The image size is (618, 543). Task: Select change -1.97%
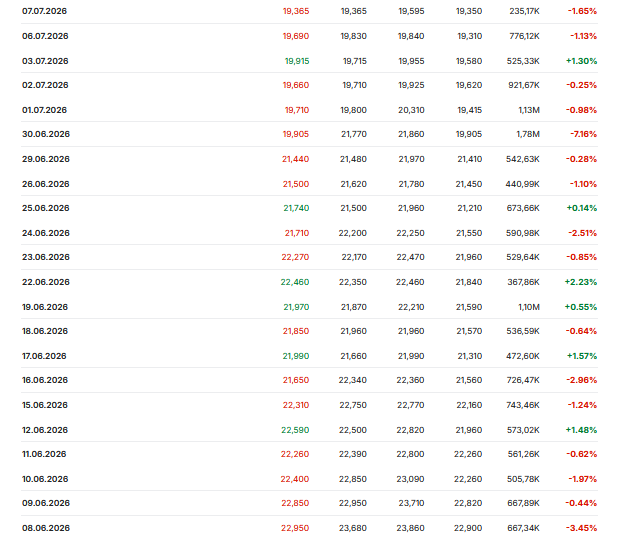[x=583, y=479]
